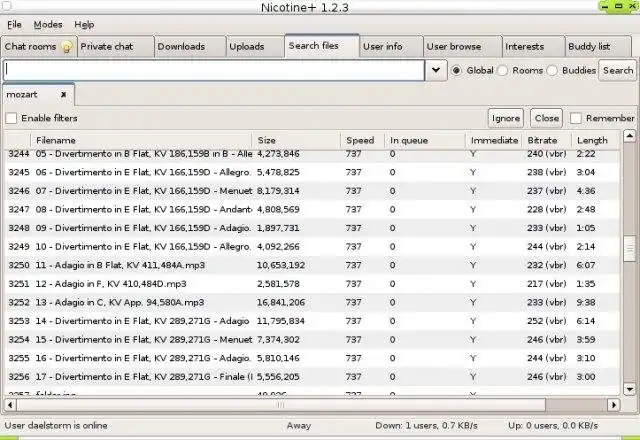
Task: Select row 3254 Divertimento KV 289,271G Menuet
Action: [313, 340]
